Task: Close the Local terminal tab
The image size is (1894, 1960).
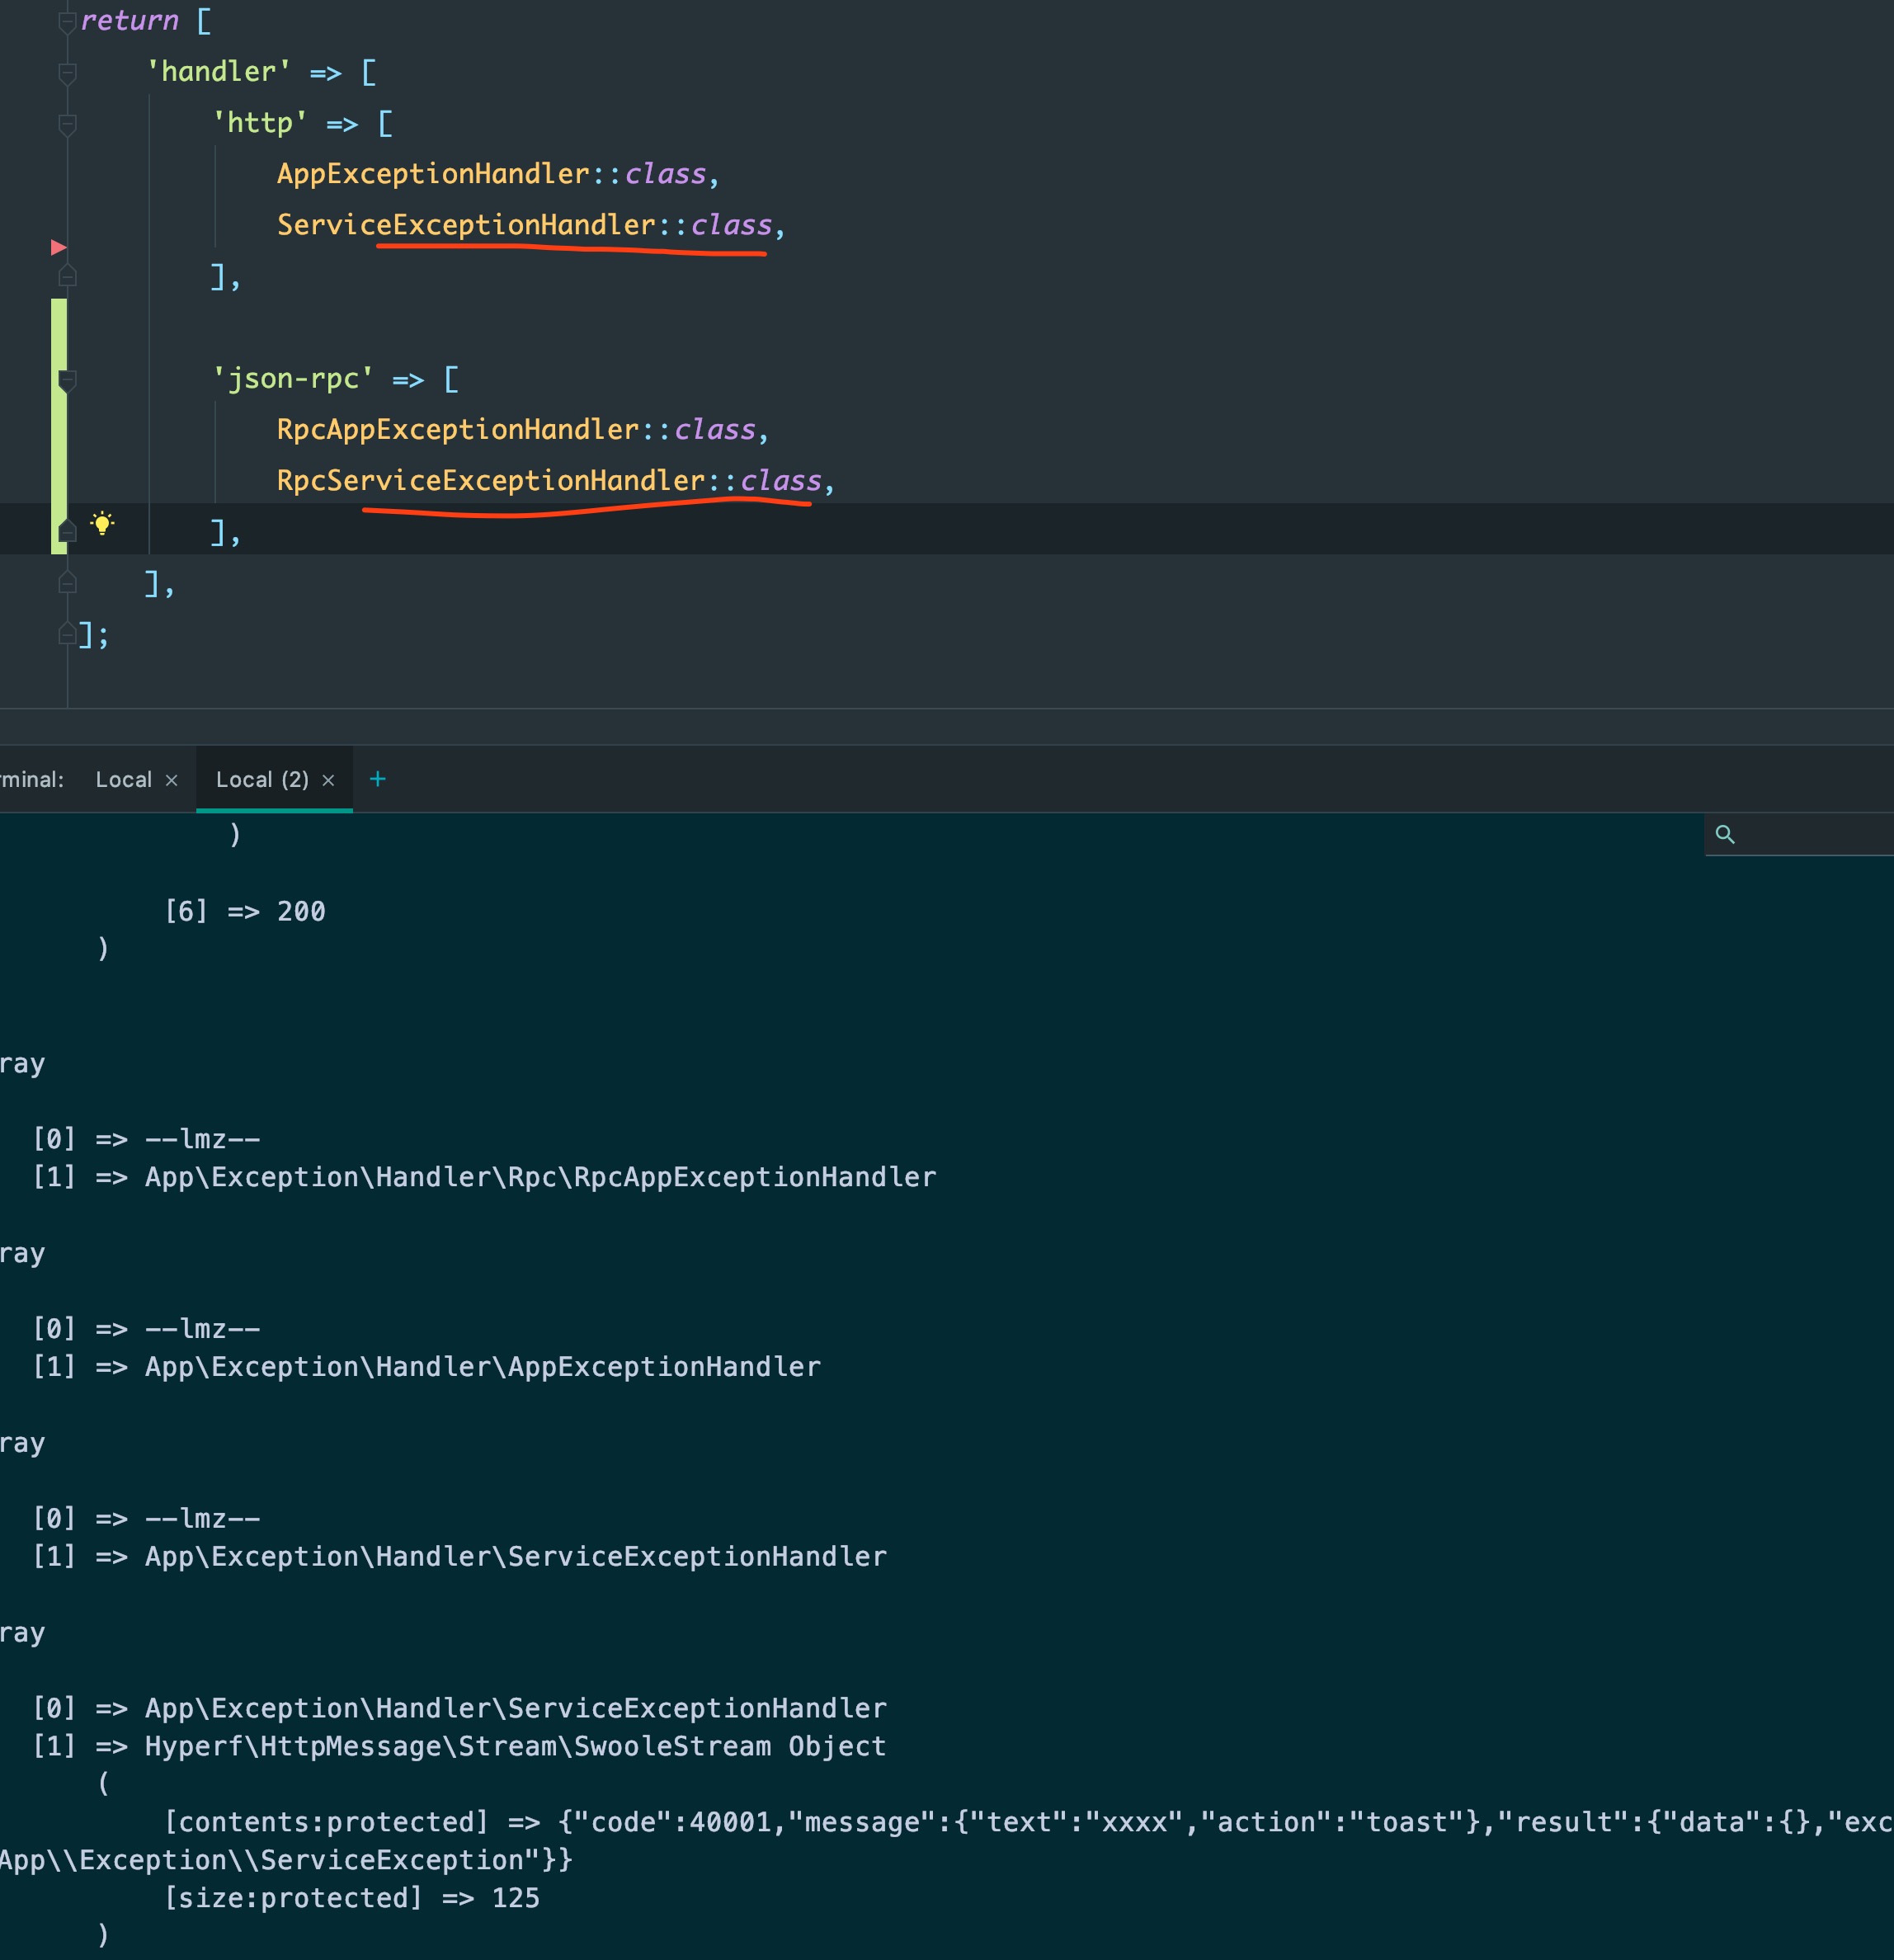Action: 171,780
